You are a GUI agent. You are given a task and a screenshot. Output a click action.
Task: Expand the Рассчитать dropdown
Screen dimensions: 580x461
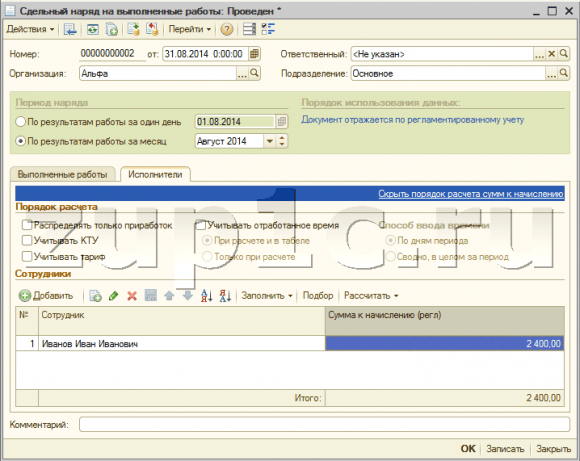pos(371,296)
